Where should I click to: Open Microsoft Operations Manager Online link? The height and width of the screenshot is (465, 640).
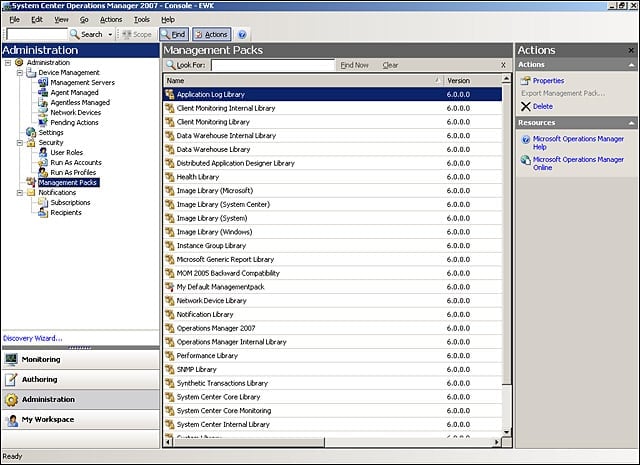point(578,164)
